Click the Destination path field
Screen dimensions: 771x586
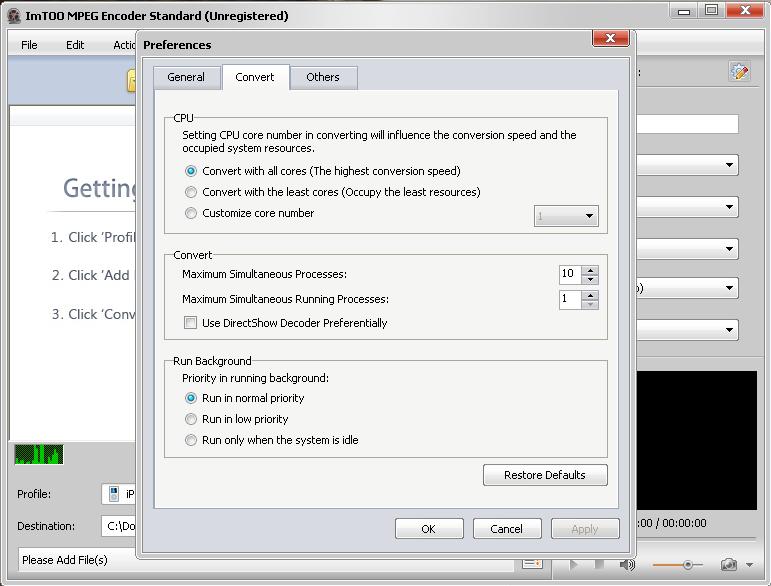pyautogui.click(x=119, y=526)
